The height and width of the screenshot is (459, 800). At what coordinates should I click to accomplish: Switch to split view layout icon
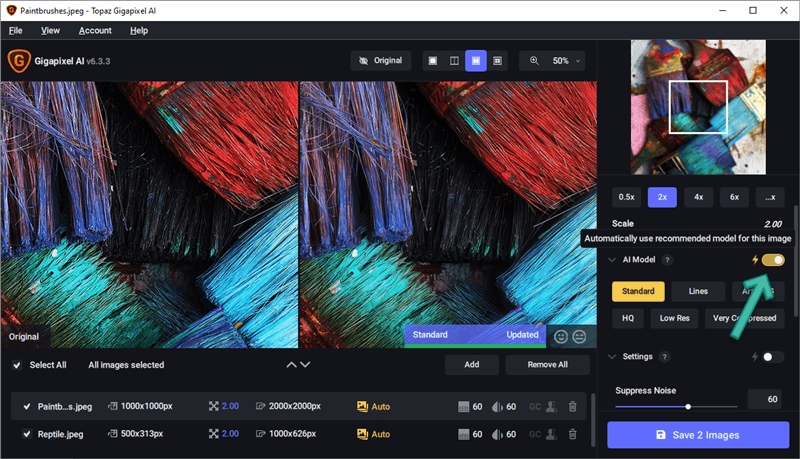click(454, 61)
